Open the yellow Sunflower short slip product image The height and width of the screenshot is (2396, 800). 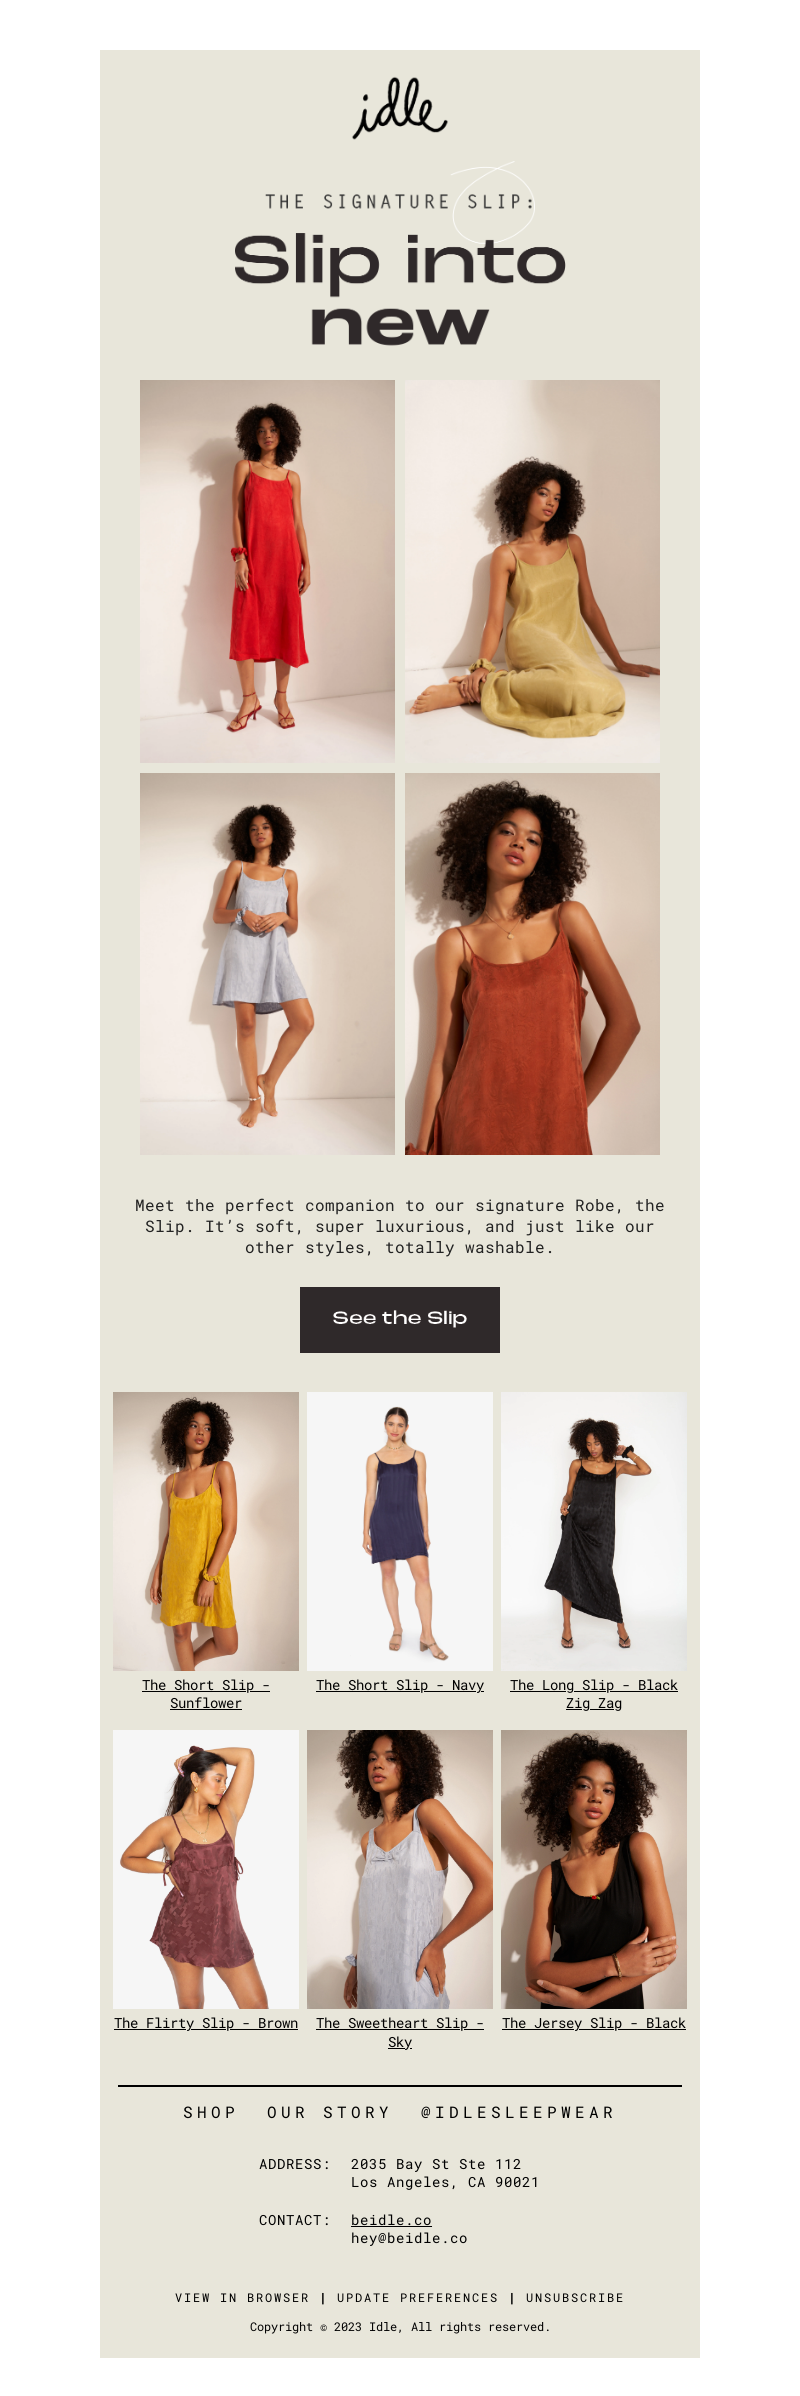[206, 1531]
